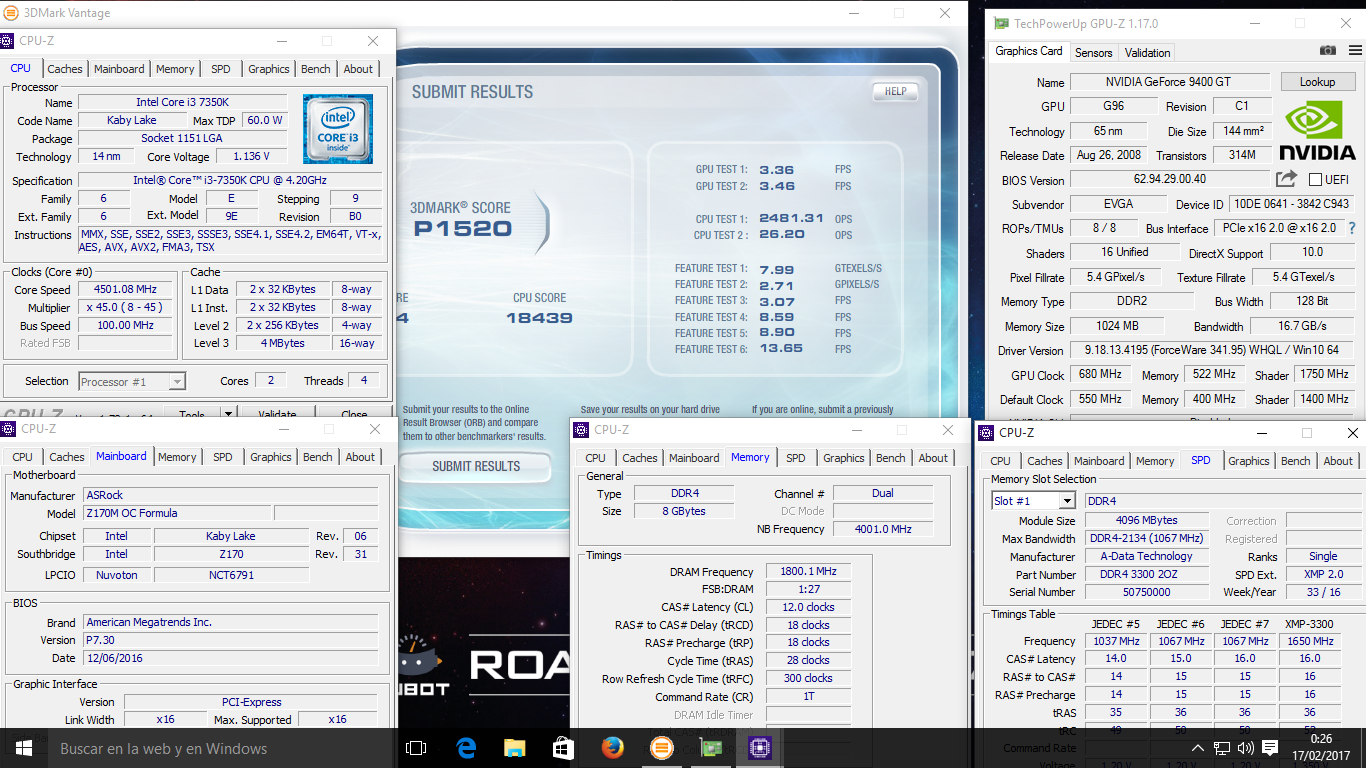The height and width of the screenshot is (768, 1366).
Task: Click the DRAM Frequency value 1800.1 MHz
Action: 809,572
